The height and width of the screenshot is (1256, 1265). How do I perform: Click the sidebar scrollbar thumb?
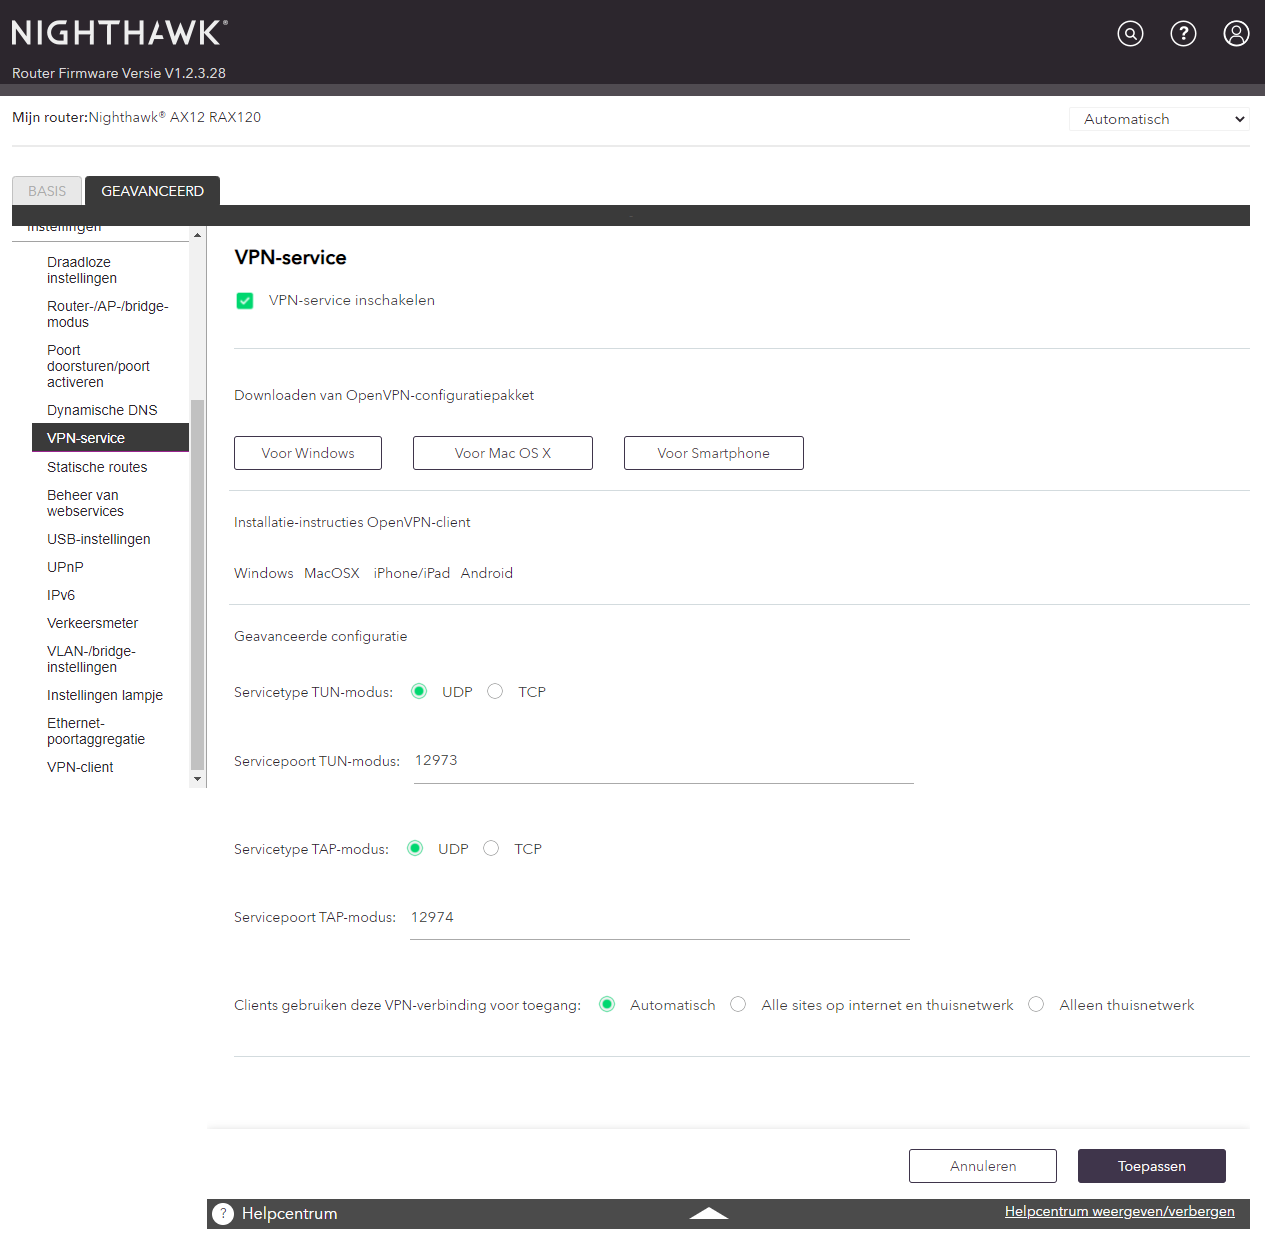197,585
